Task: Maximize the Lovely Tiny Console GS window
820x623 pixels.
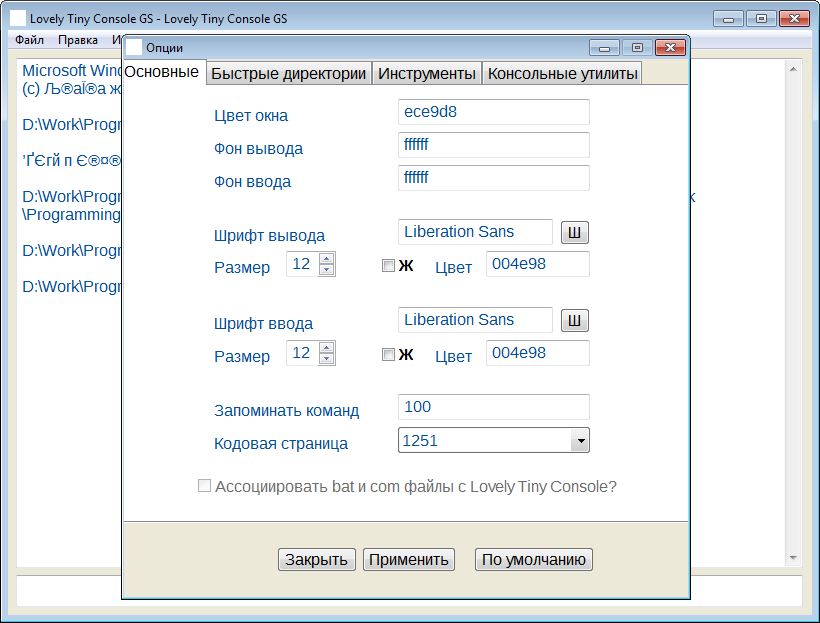Action: click(761, 19)
